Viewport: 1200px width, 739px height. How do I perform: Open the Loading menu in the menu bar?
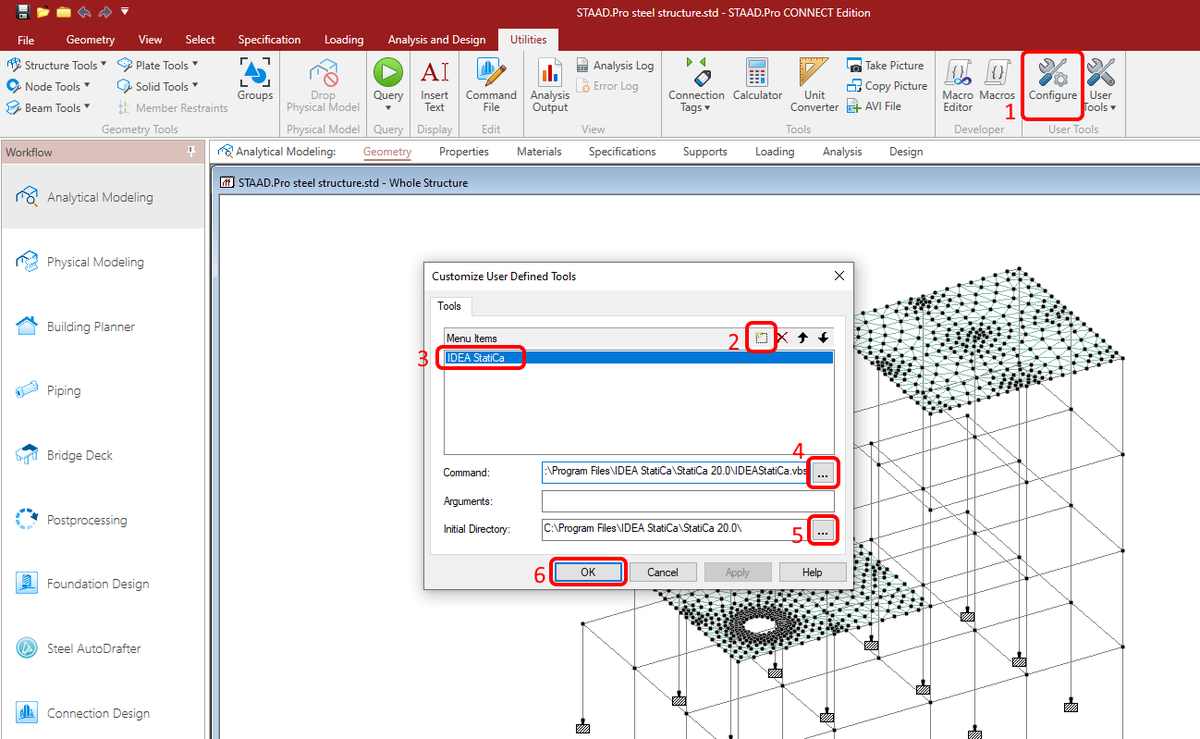click(x=344, y=40)
